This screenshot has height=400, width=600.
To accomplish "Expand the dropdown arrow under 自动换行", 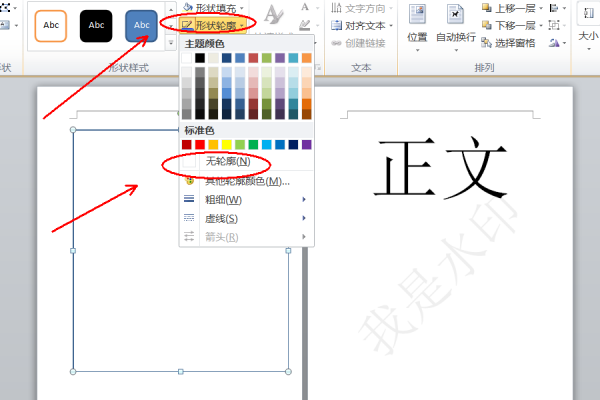I will click(x=456, y=50).
